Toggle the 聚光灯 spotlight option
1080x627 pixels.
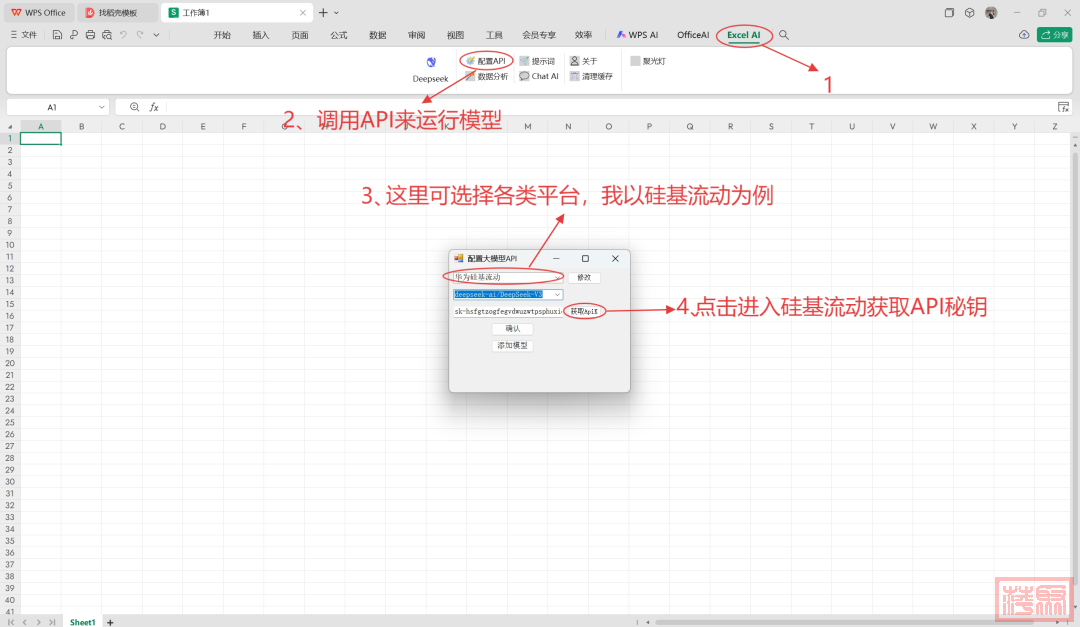648,61
